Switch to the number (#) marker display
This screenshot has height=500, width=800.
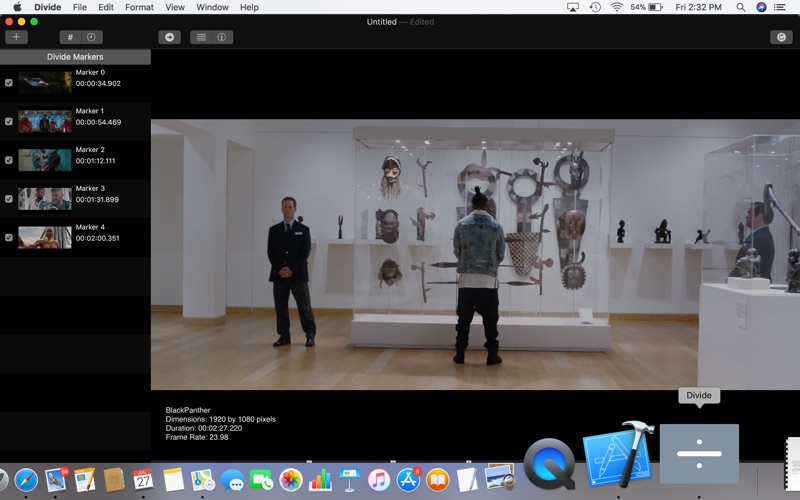click(x=70, y=37)
